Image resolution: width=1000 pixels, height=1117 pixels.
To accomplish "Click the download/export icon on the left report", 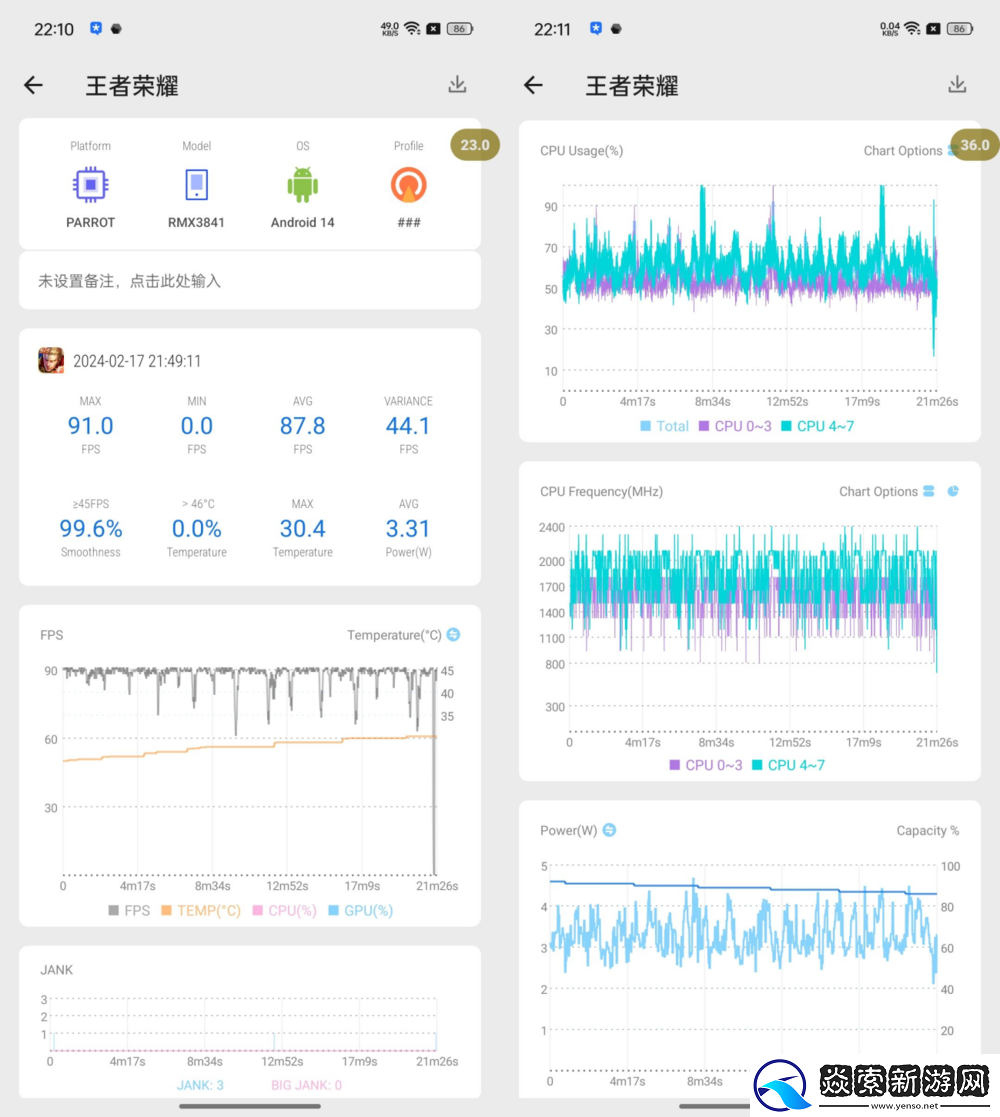I will (x=457, y=84).
